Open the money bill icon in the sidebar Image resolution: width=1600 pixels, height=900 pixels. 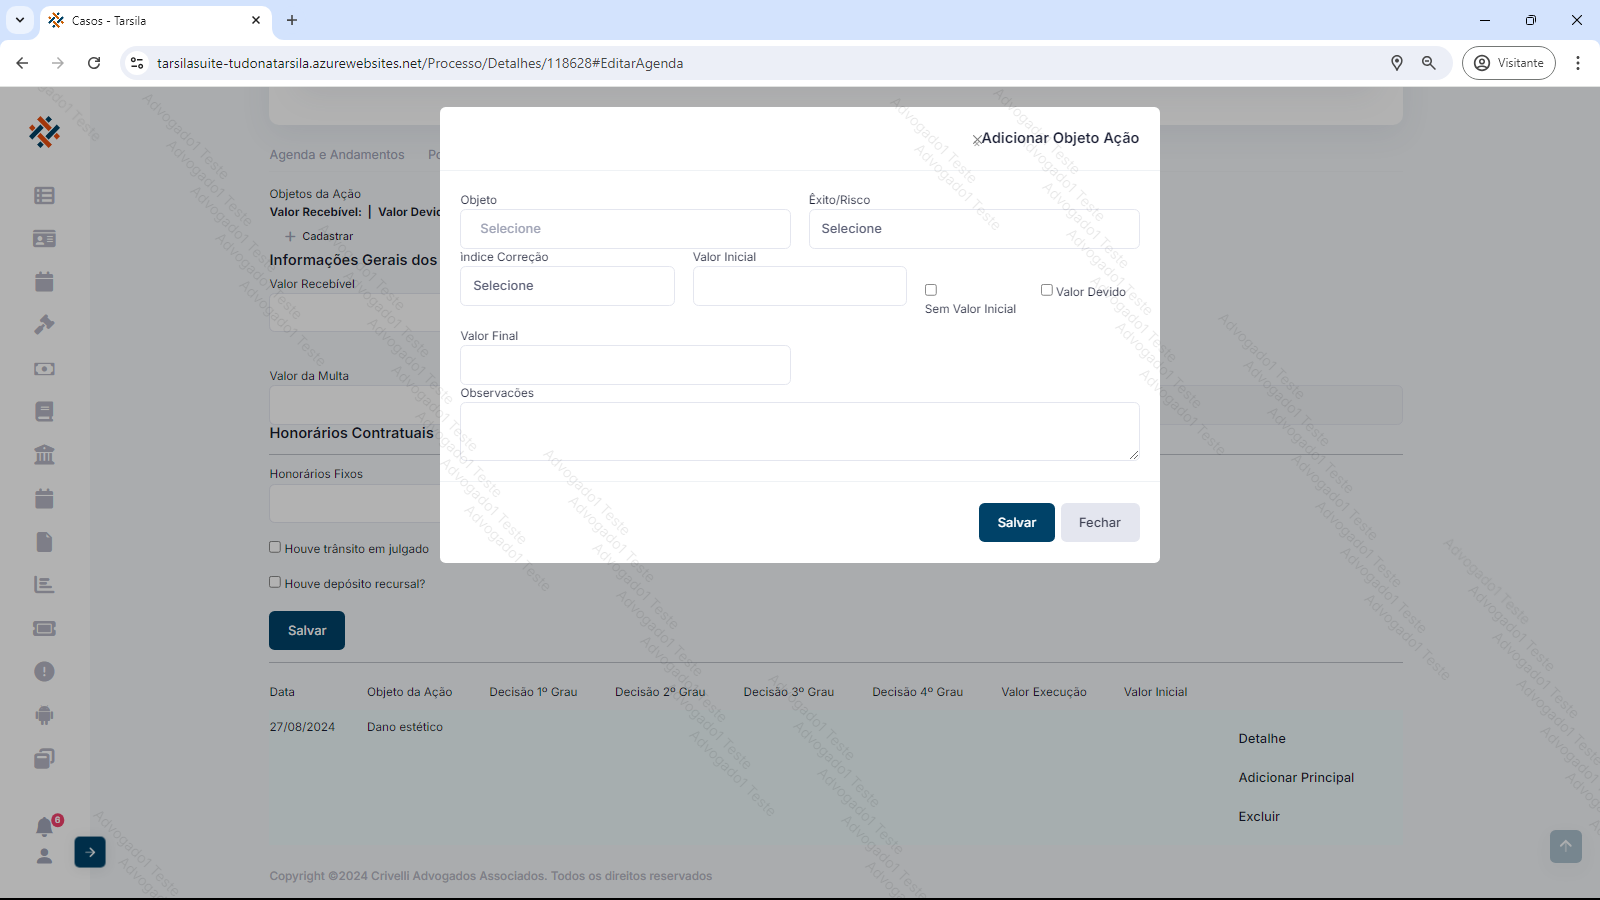coord(44,369)
